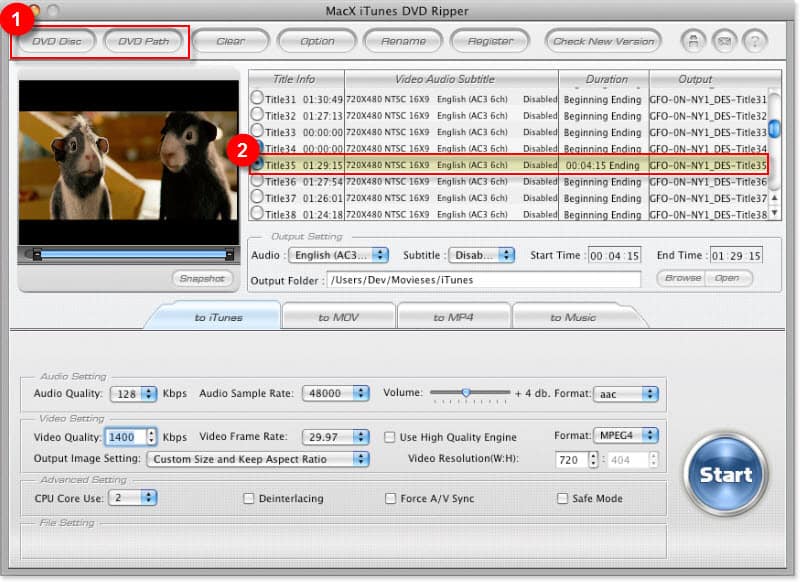Clear the current title list

coord(231,41)
